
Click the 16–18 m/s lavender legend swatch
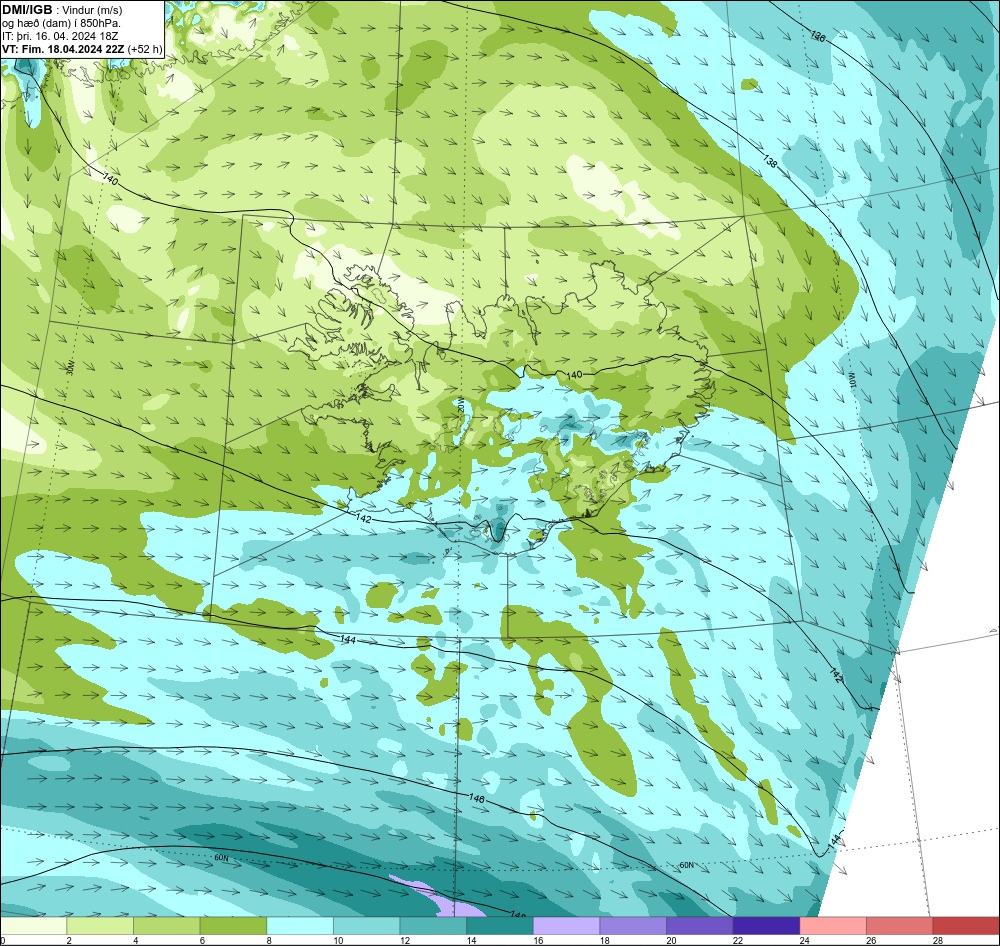pos(566,926)
